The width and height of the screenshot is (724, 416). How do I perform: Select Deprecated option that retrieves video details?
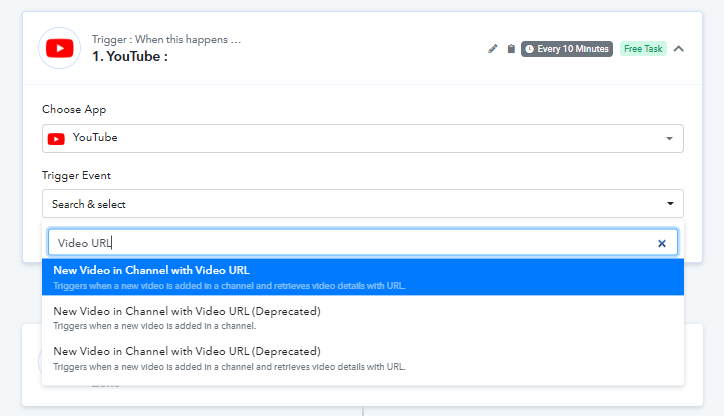coord(362,358)
